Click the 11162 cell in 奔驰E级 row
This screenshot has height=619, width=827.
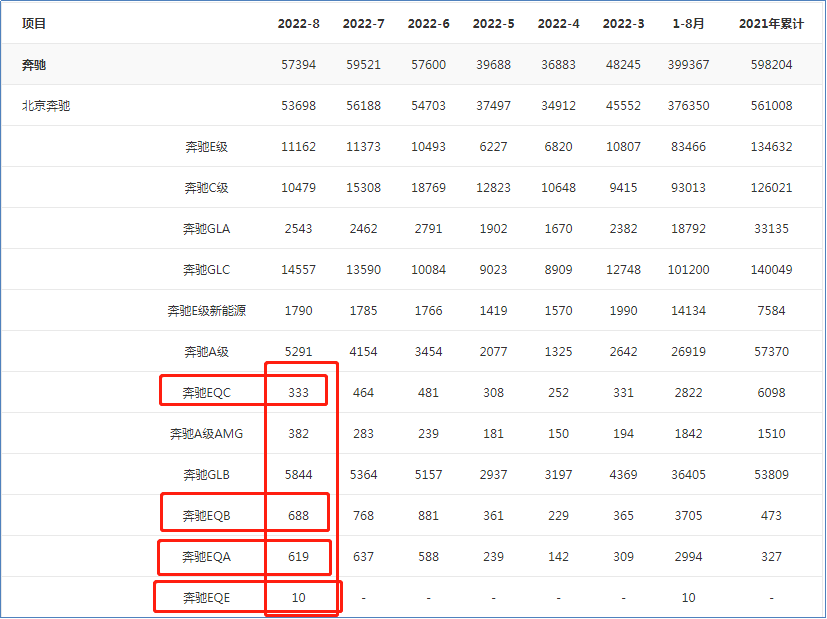(x=299, y=147)
